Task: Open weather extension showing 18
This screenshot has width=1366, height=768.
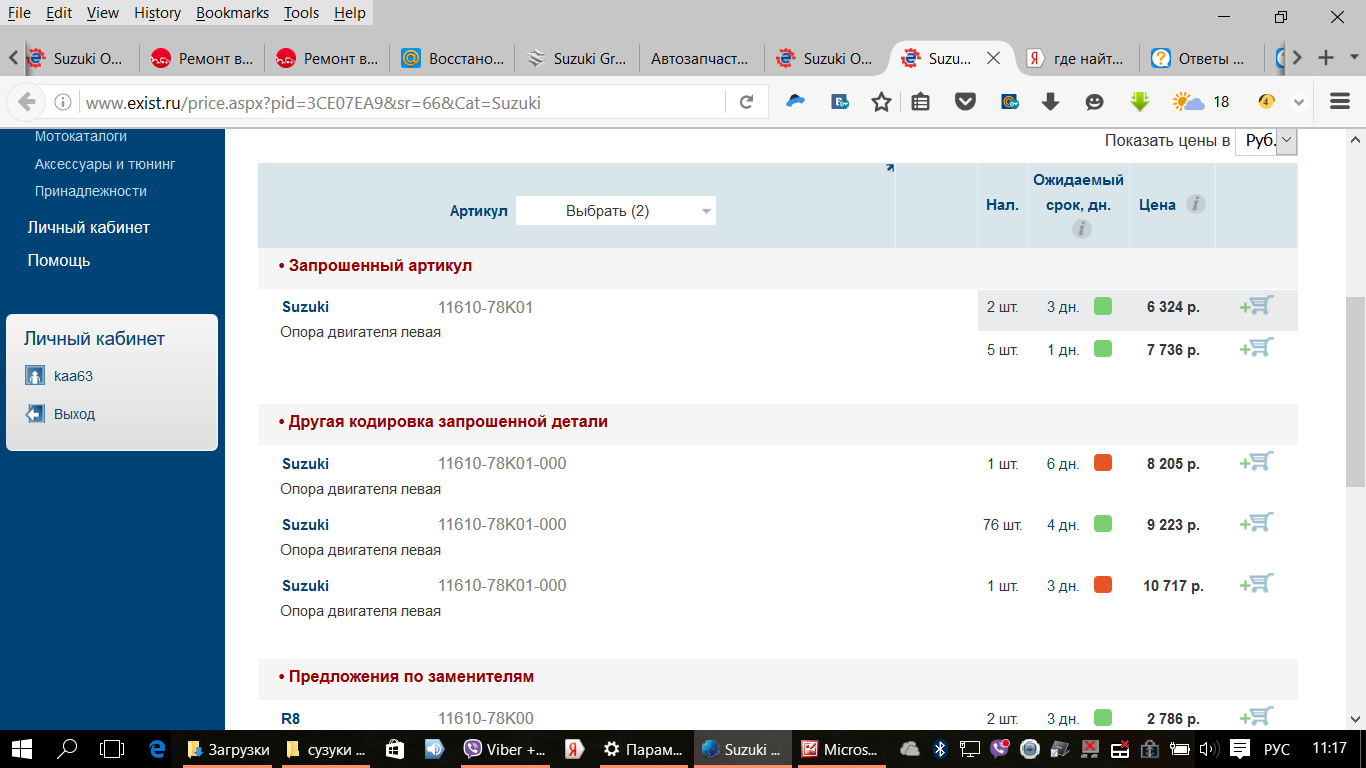Action: pyautogui.click(x=1200, y=102)
